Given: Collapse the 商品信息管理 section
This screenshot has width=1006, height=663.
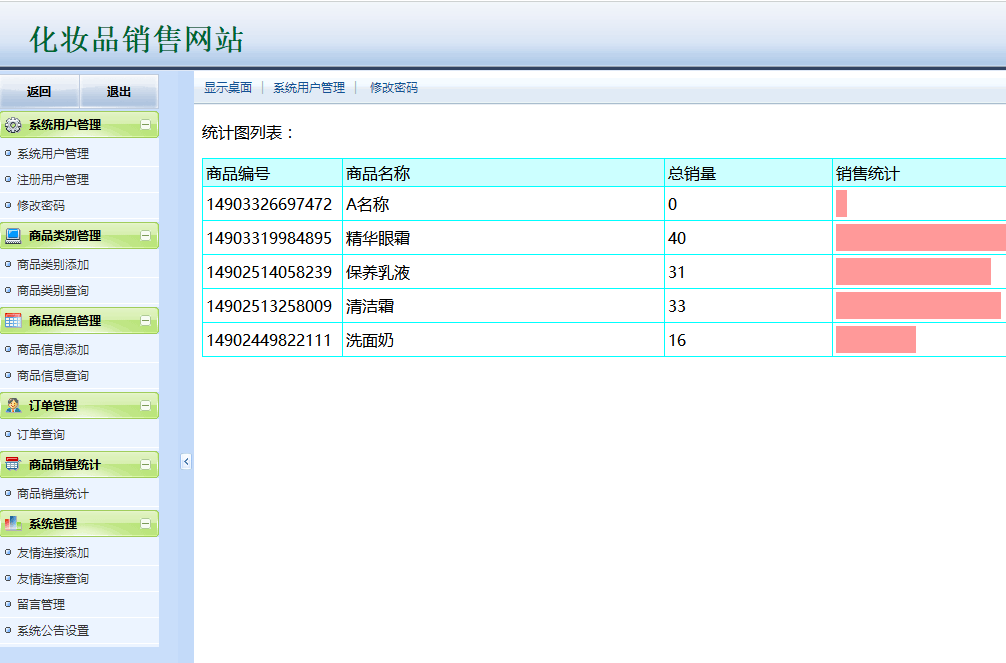Looking at the screenshot, I should (146, 320).
